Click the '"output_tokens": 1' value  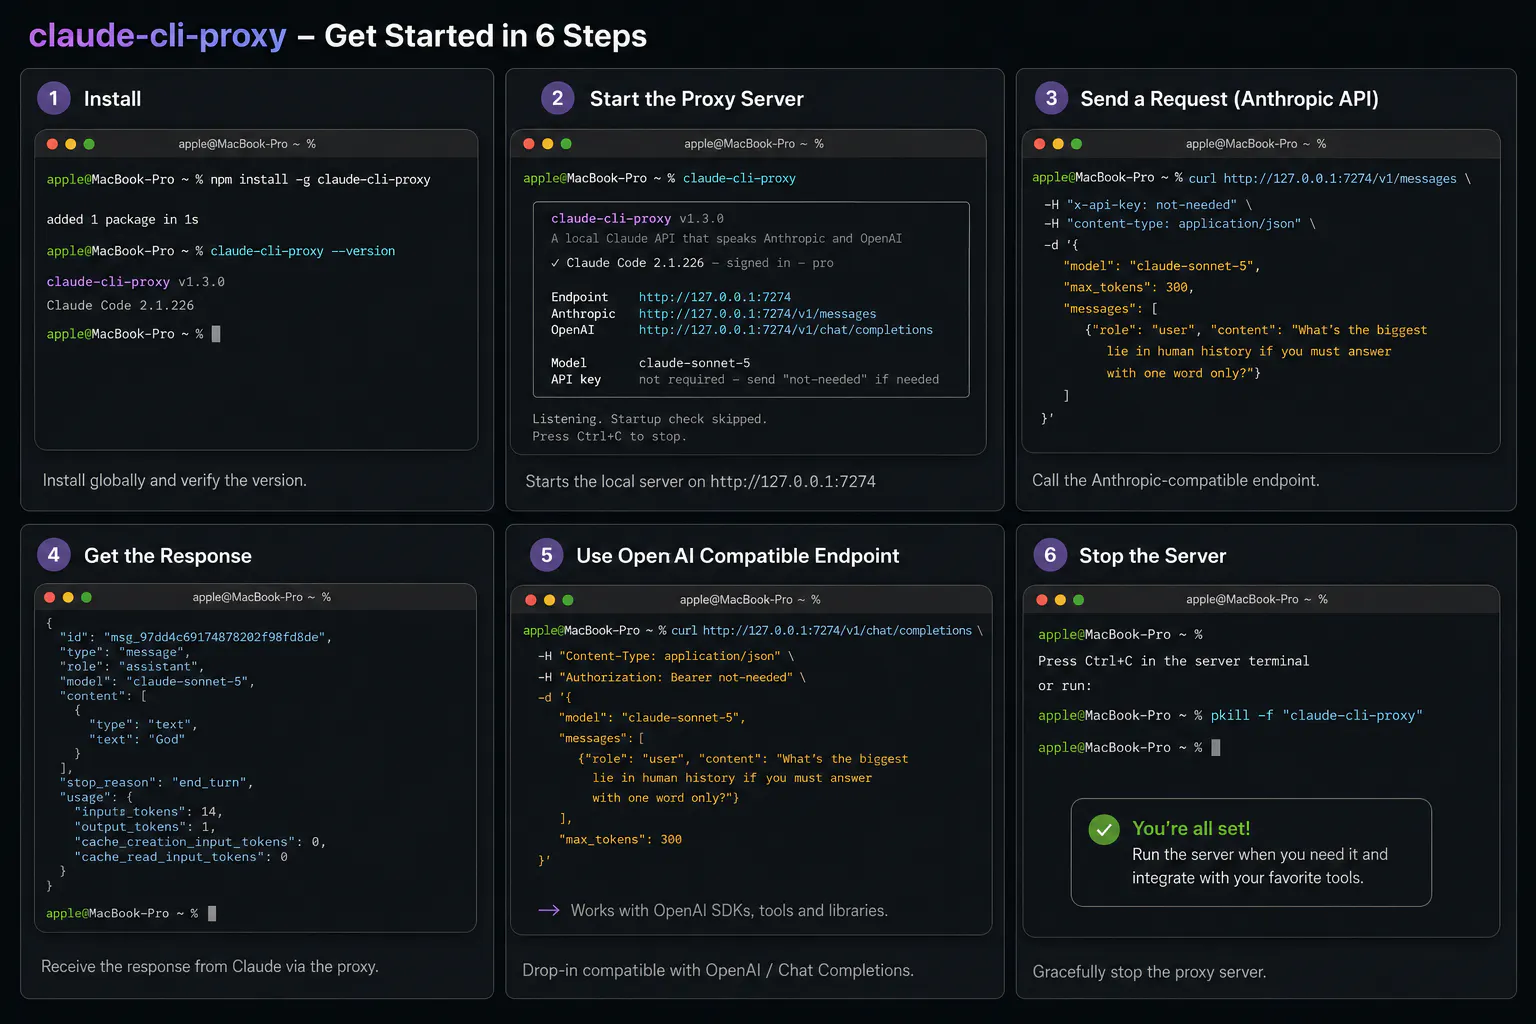click(144, 827)
